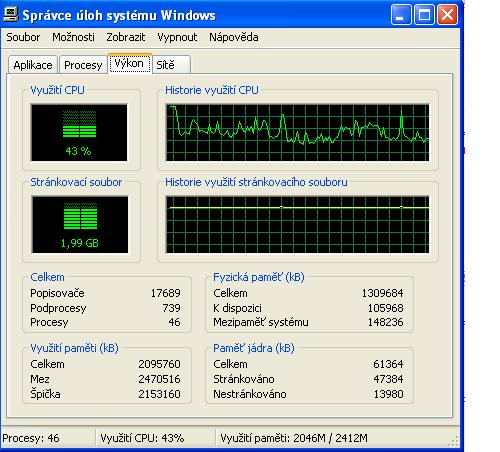Click the Nestránkováno label
500x452 pixels.
tap(250, 394)
